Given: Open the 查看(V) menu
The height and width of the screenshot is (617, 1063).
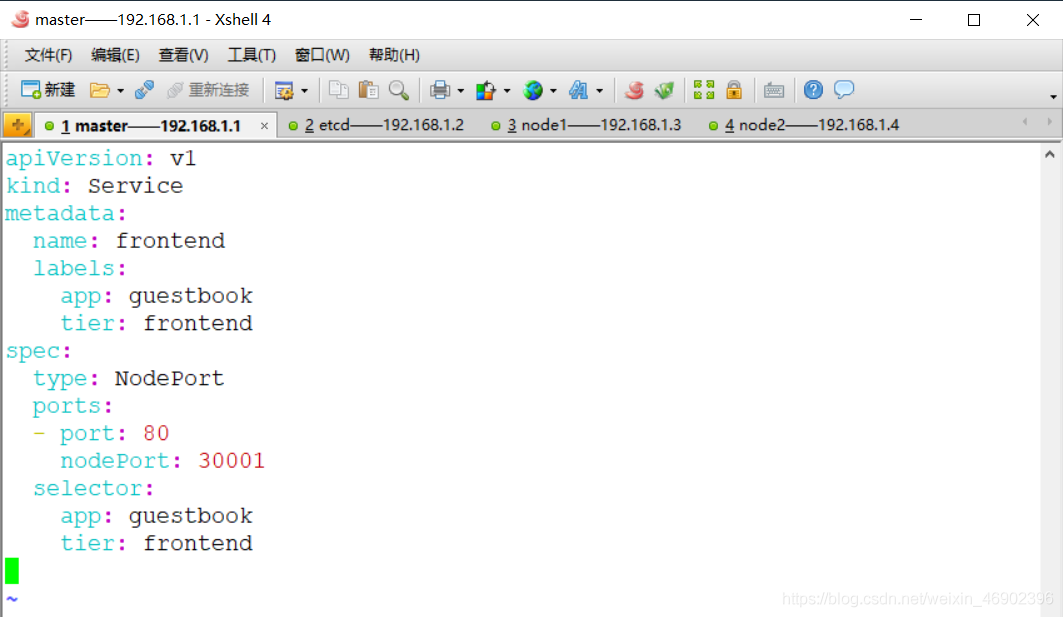Looking at the screenshot, I should coord(183,55).
